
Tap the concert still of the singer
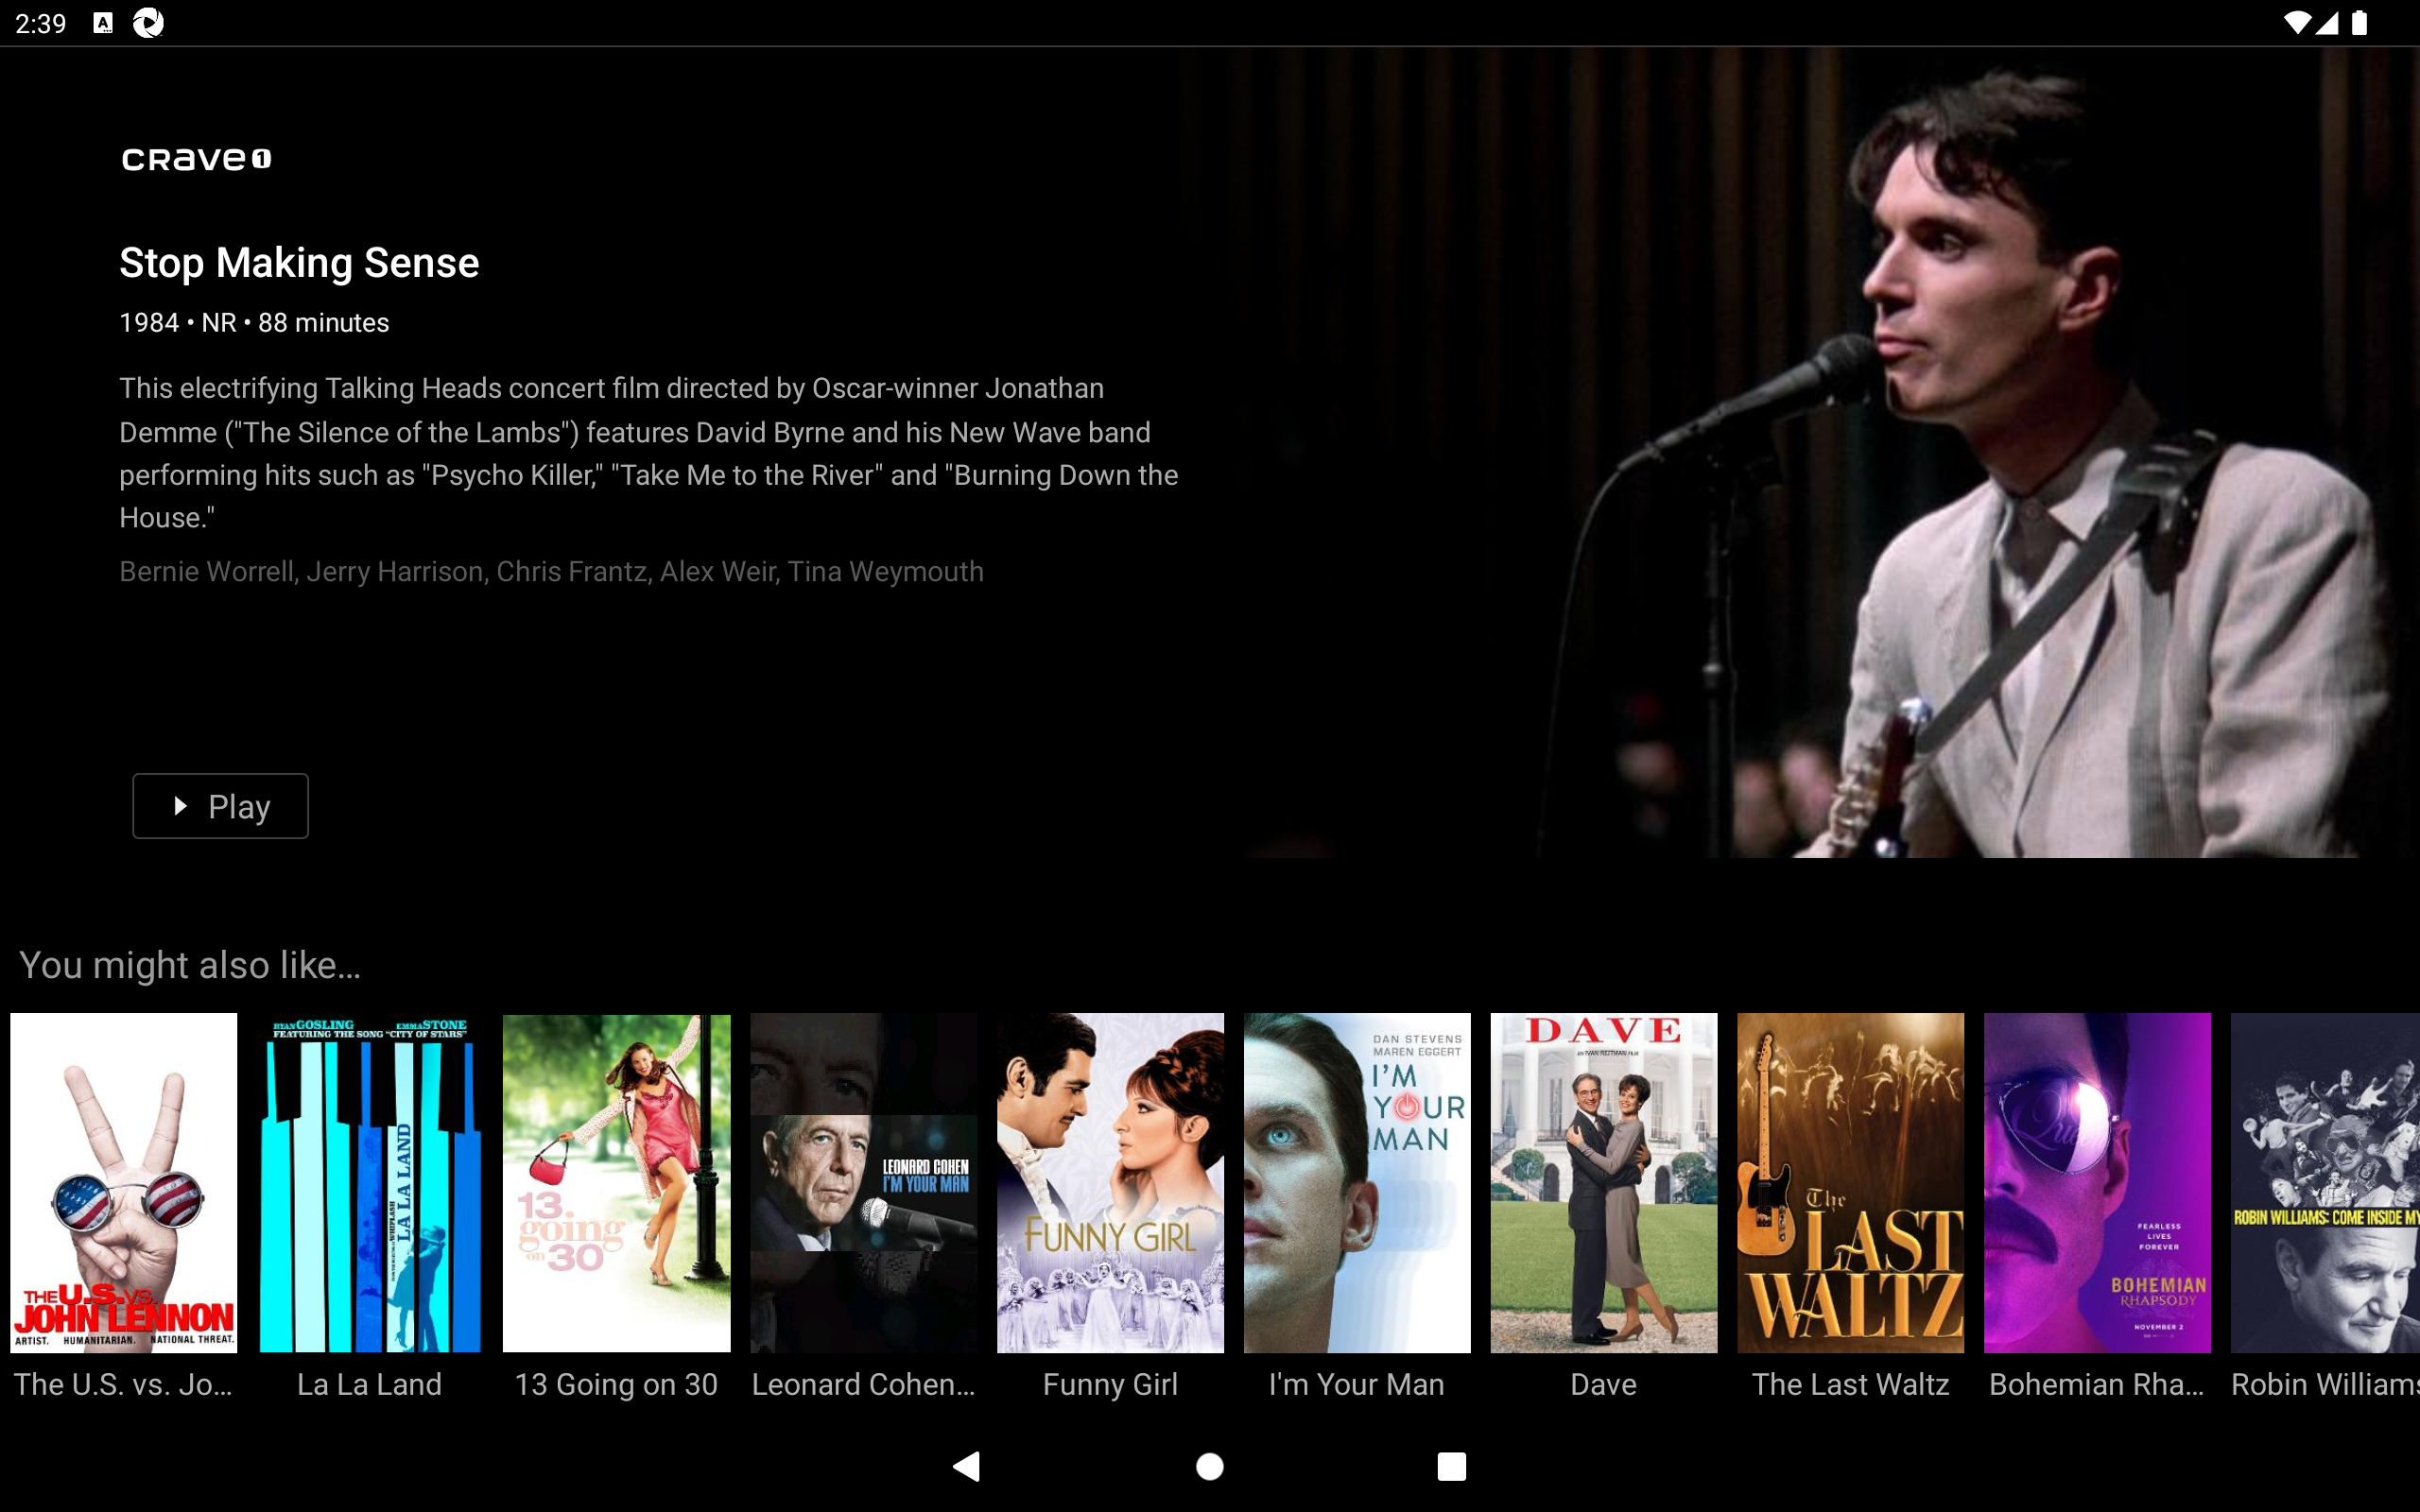(1800, 453)
